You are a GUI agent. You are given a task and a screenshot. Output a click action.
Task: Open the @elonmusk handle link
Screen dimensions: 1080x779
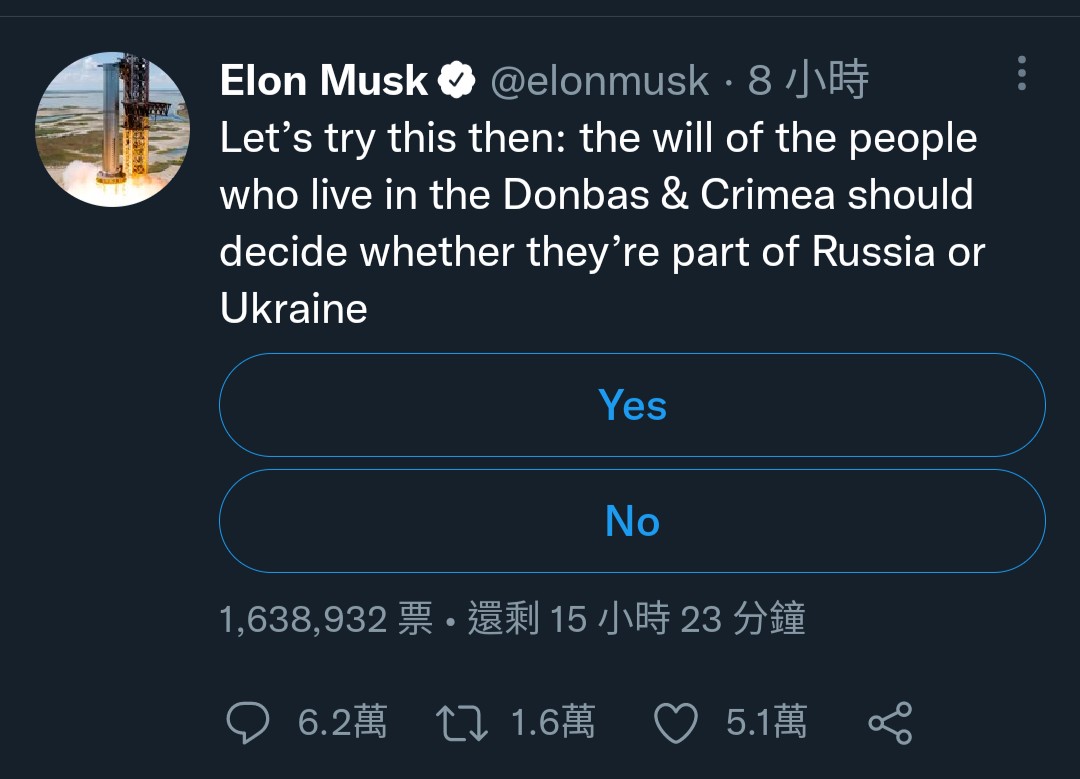[599, 81]
